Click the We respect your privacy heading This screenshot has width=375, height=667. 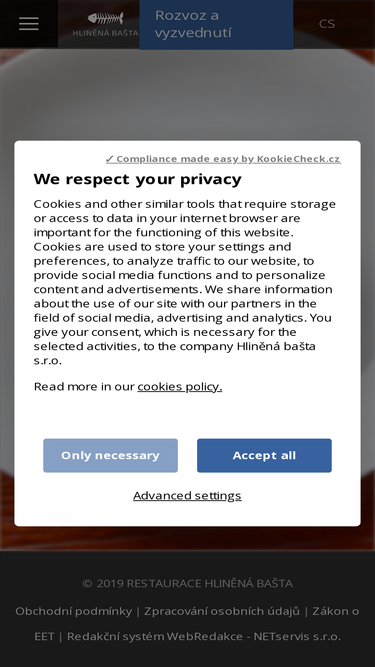pos(137,179)
